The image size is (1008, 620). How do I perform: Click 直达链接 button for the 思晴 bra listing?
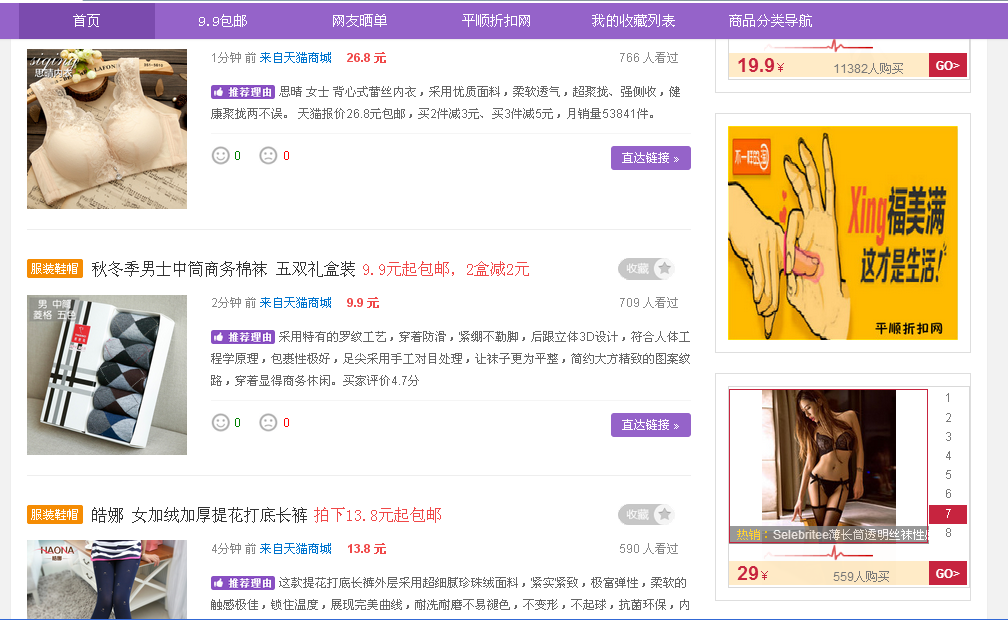(x=651, y=158)
